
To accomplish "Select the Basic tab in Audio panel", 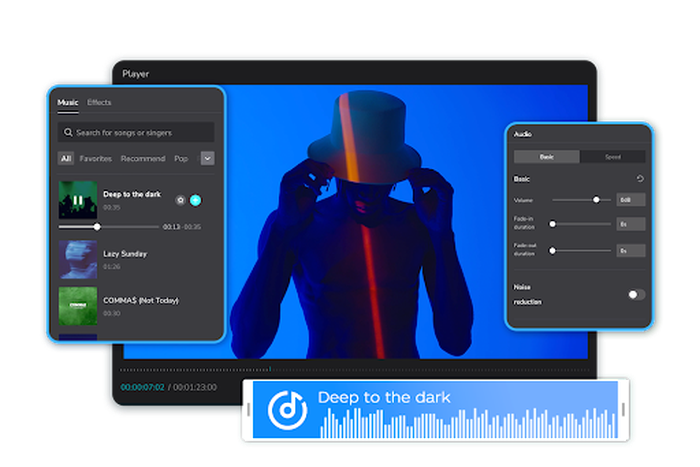I will pos(547,157).
